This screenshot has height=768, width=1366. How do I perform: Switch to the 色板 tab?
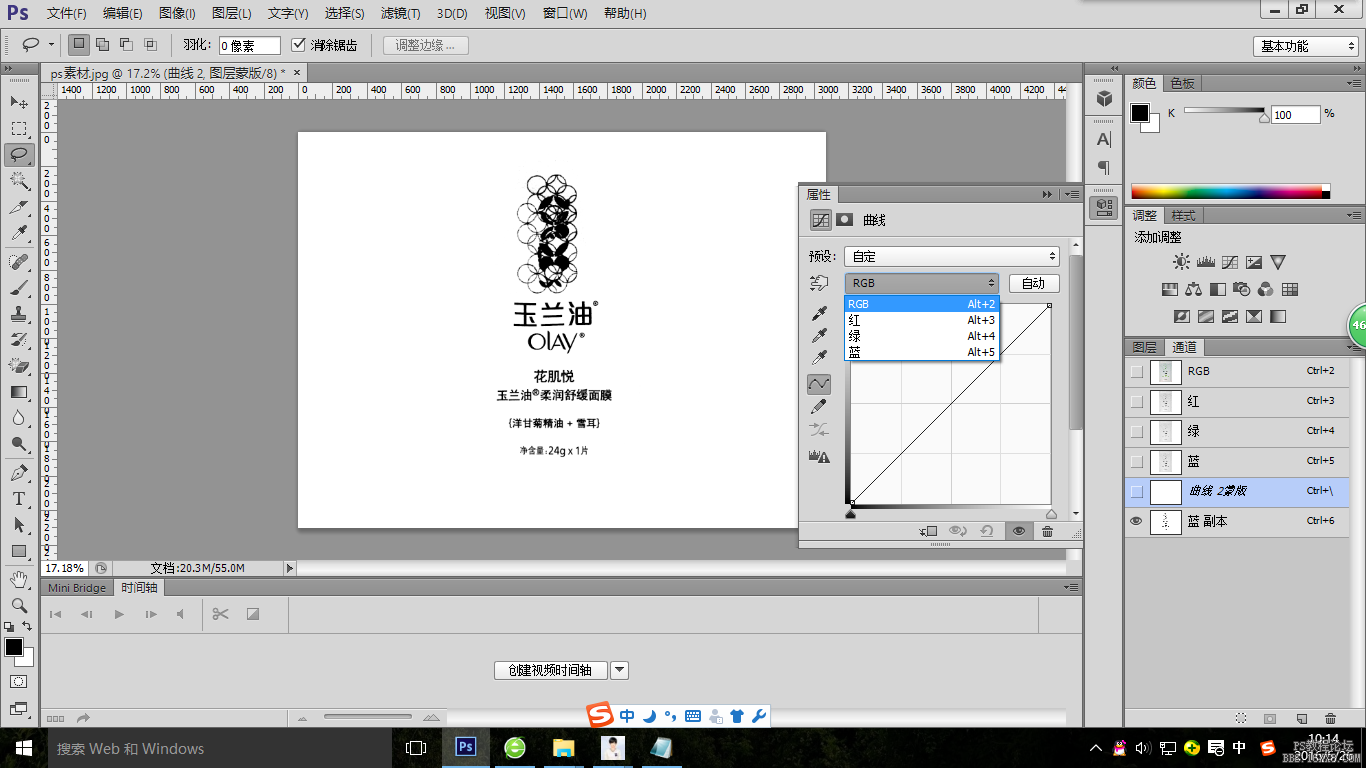pyautogui.click(x=1183, y=83)
